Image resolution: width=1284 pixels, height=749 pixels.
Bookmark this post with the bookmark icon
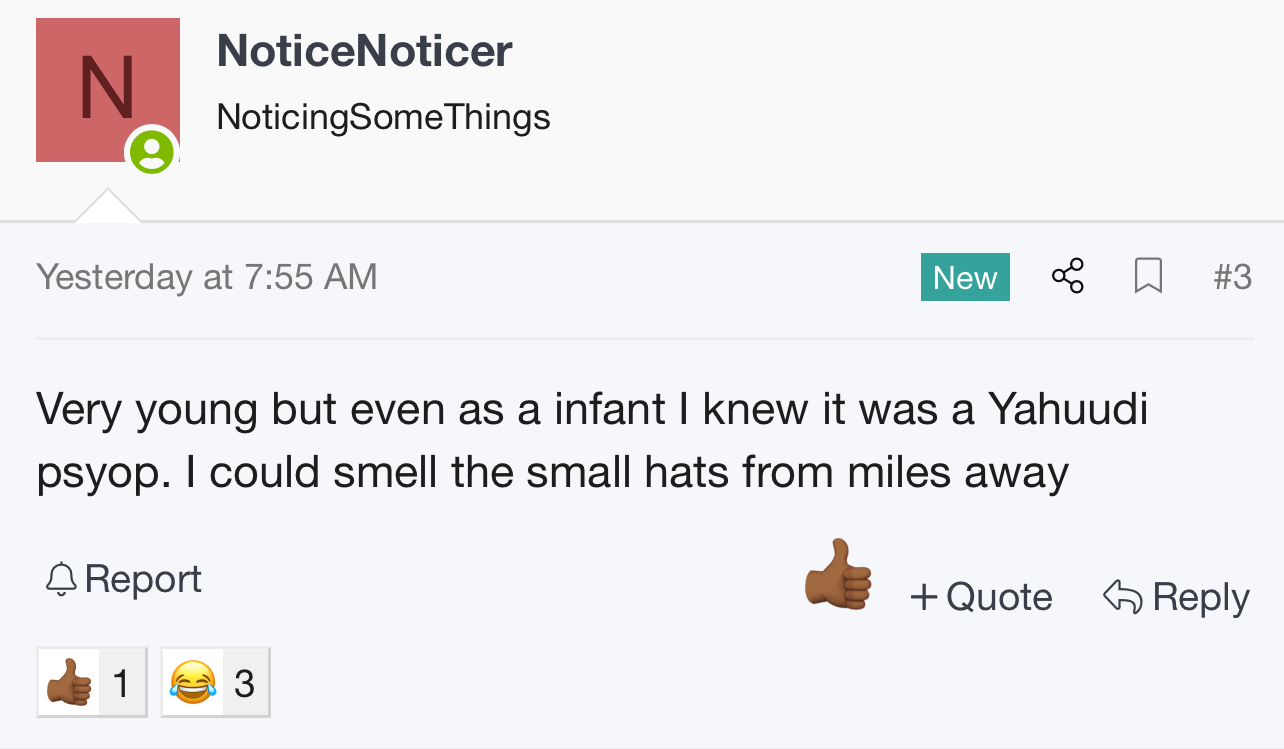click(x=1148, y=276)
